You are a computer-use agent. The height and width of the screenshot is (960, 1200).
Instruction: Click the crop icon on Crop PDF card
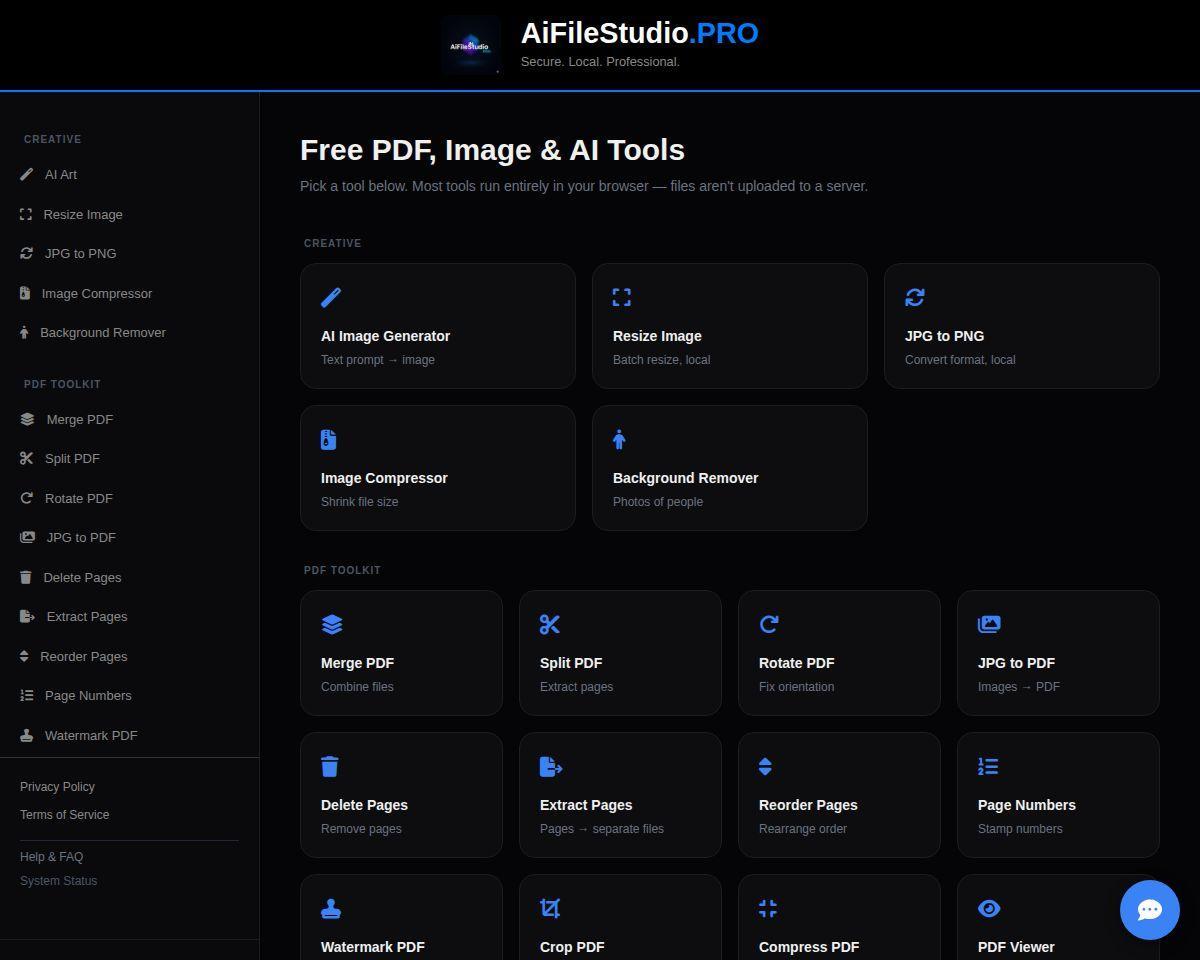click(x=550, y=908)
